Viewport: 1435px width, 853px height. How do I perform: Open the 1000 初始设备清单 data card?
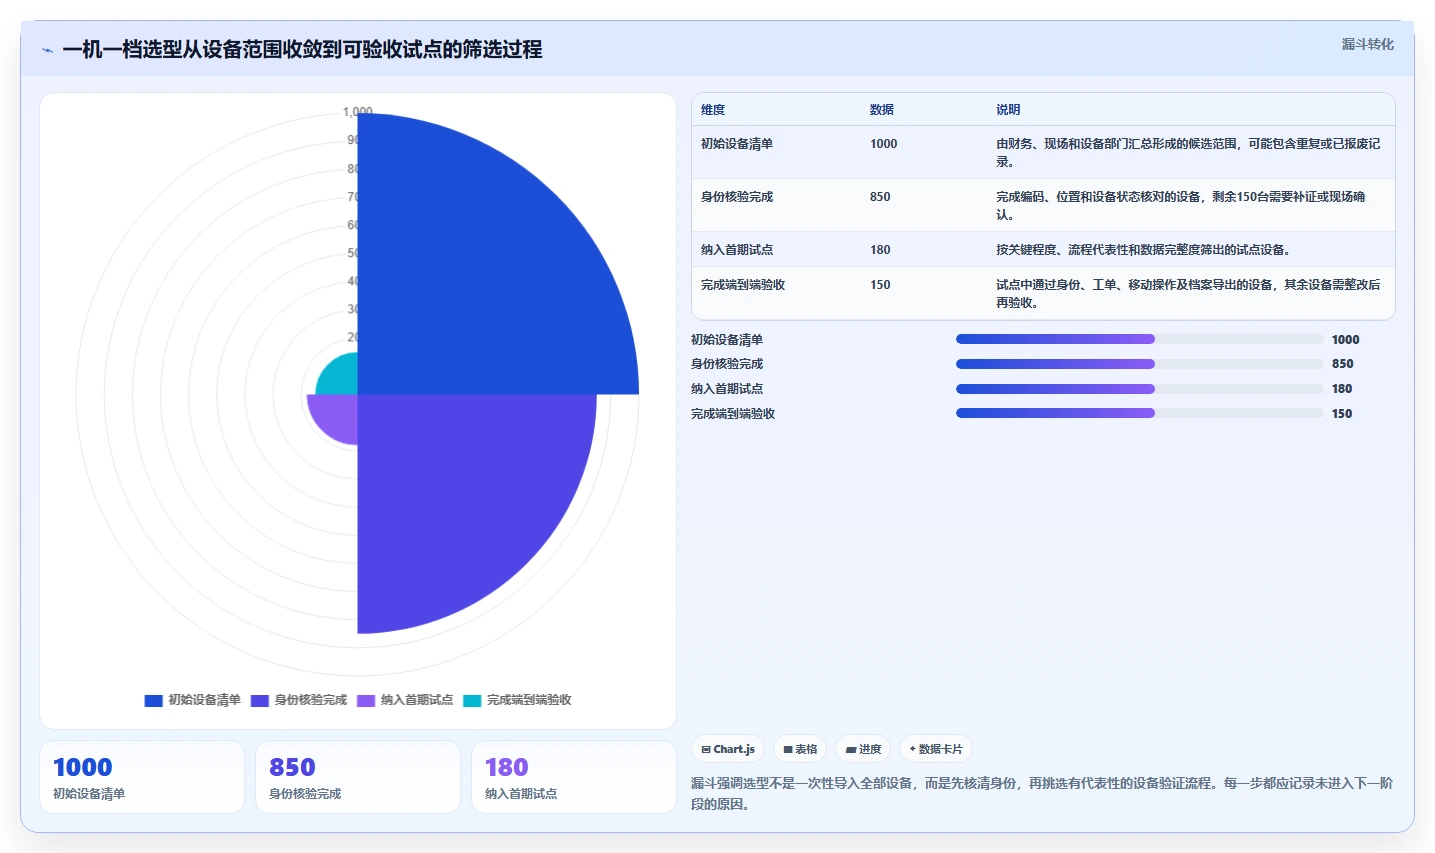point(142,777)
